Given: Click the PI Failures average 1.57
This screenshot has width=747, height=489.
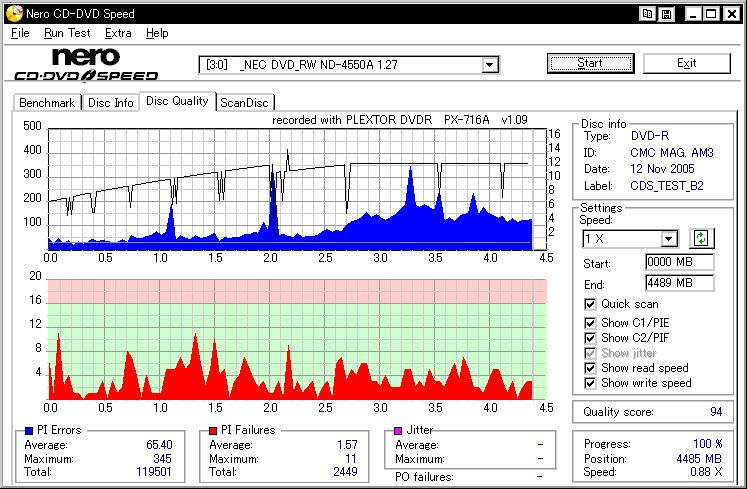Looking at the screenshot, I should [x=347, y=445].
